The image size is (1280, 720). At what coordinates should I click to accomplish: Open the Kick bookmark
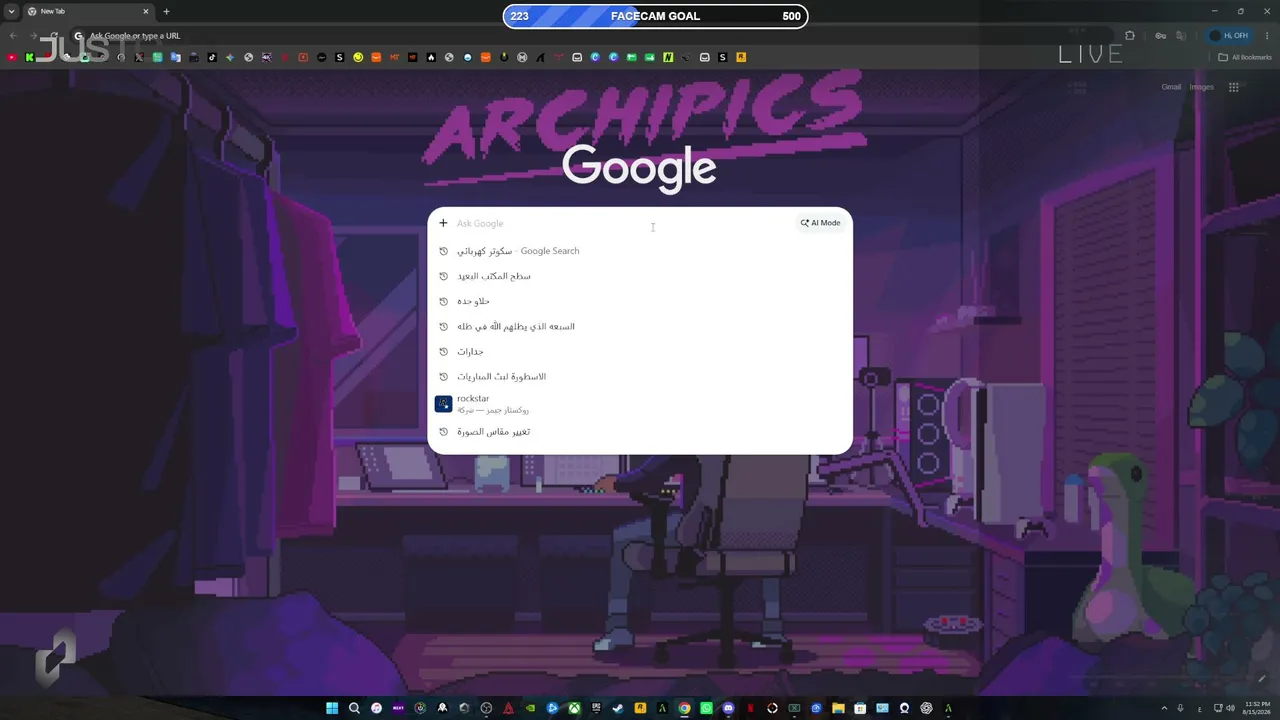[x=30, y=57]
